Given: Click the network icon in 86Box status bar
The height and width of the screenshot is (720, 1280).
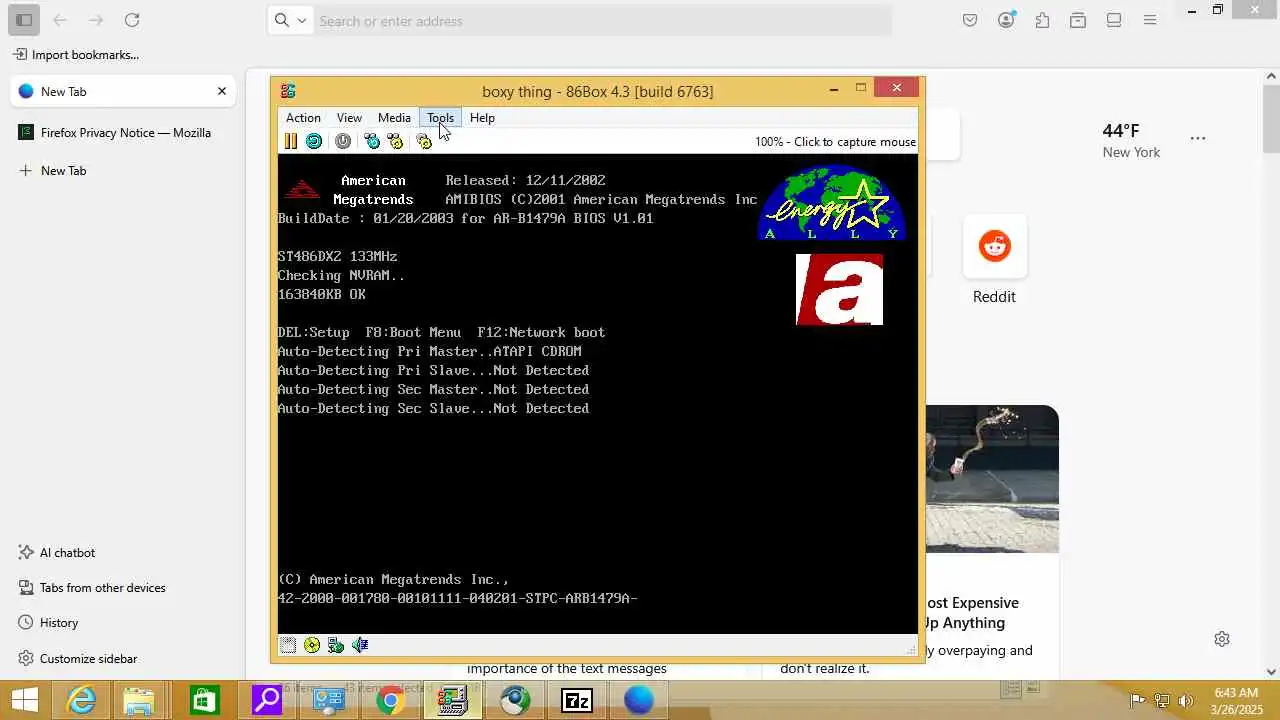Looking at the screenshot, I should coord(336,645).
